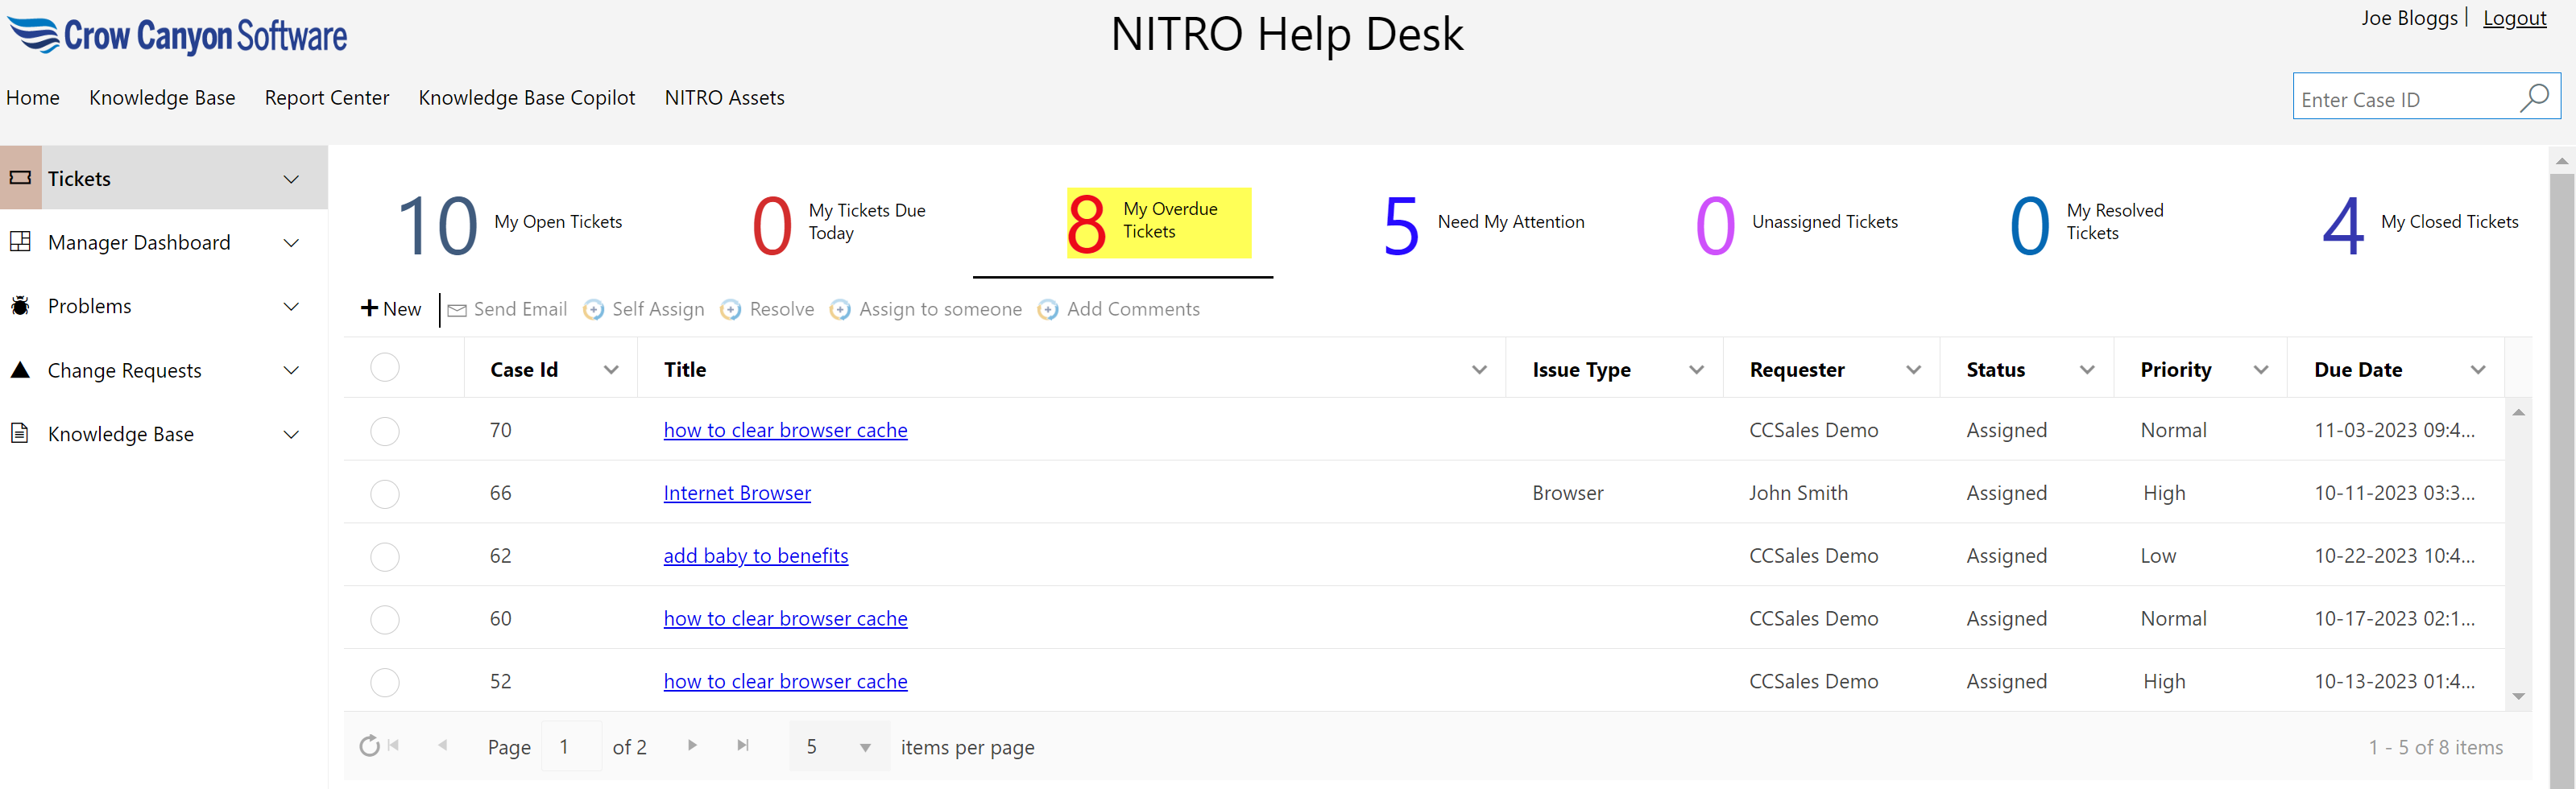Click the search magnifier icon
The width and height of the screenshot is (2576, 789).
2533,98
